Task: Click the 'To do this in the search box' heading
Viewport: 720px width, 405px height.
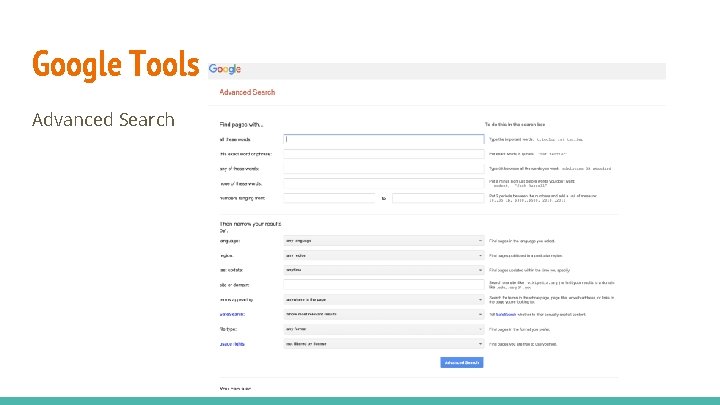Action: (x=515, y=124)
